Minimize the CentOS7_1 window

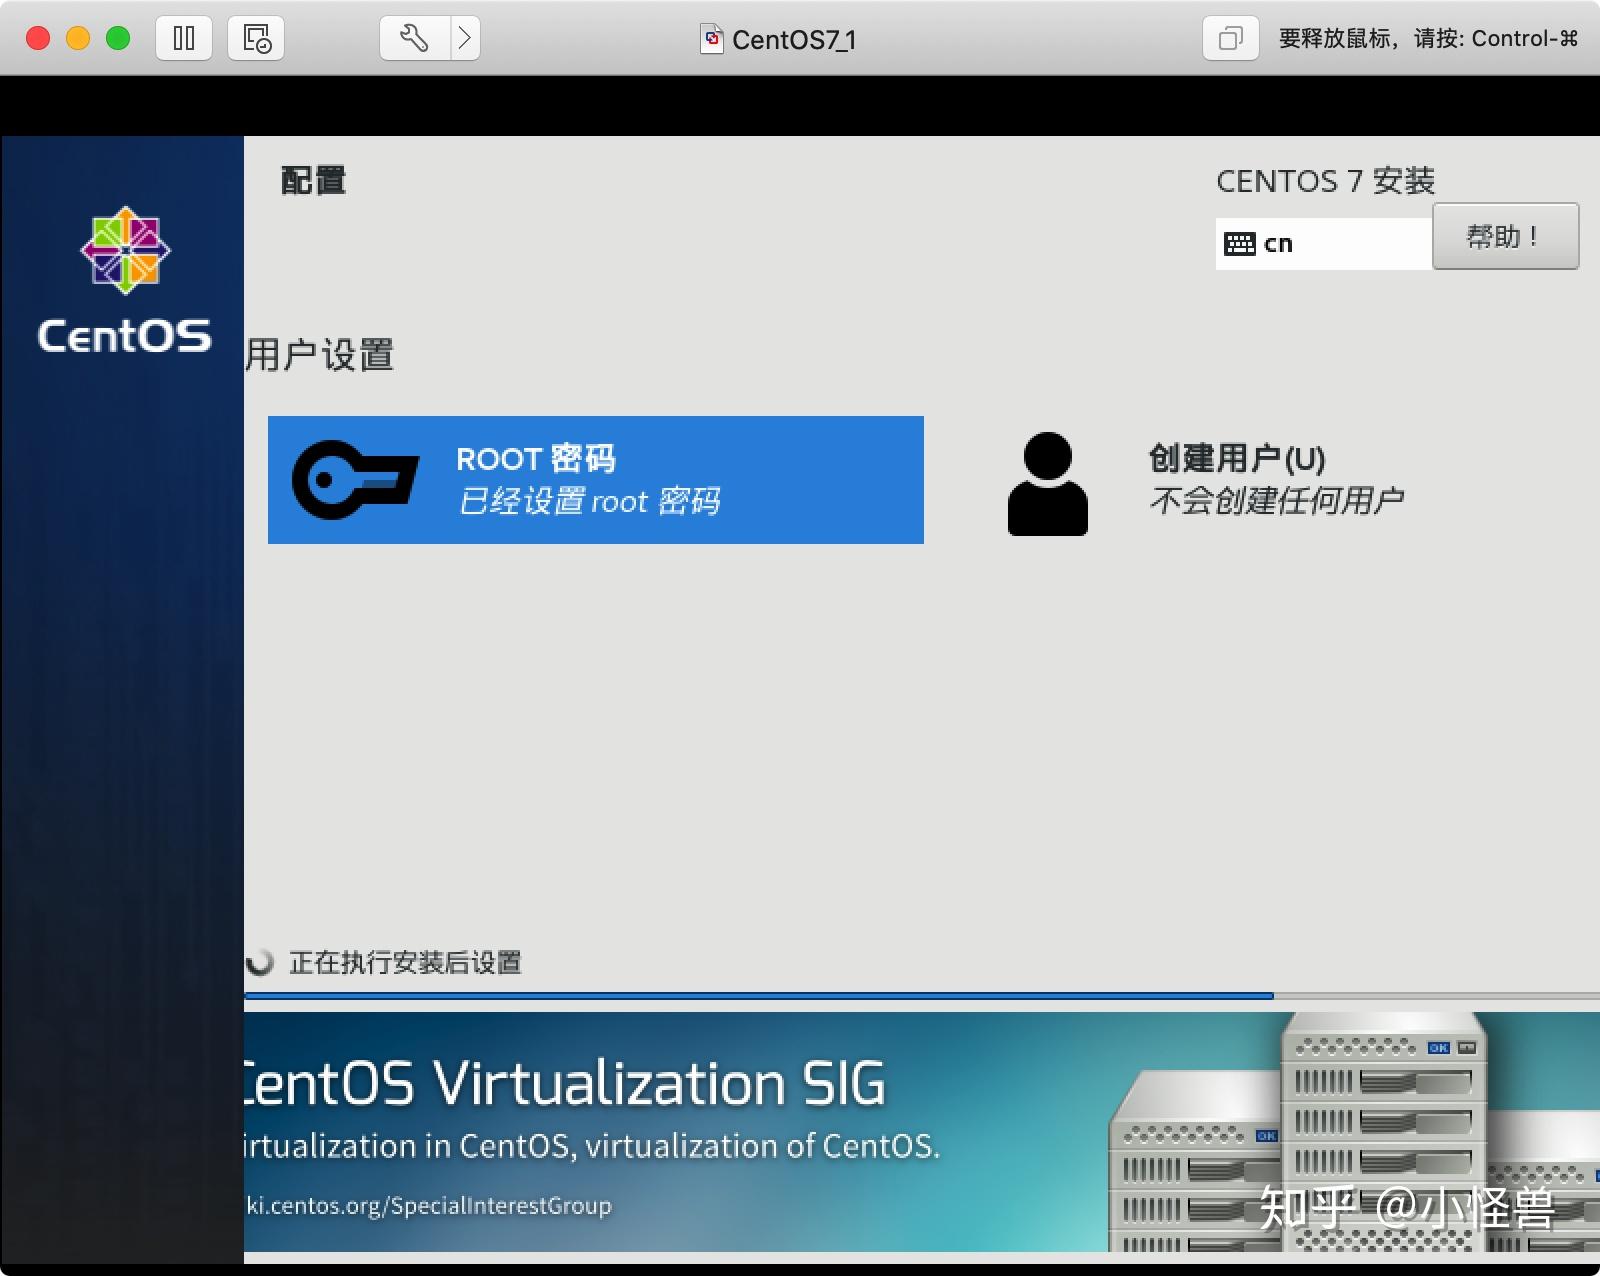click(x=78, y=38)
